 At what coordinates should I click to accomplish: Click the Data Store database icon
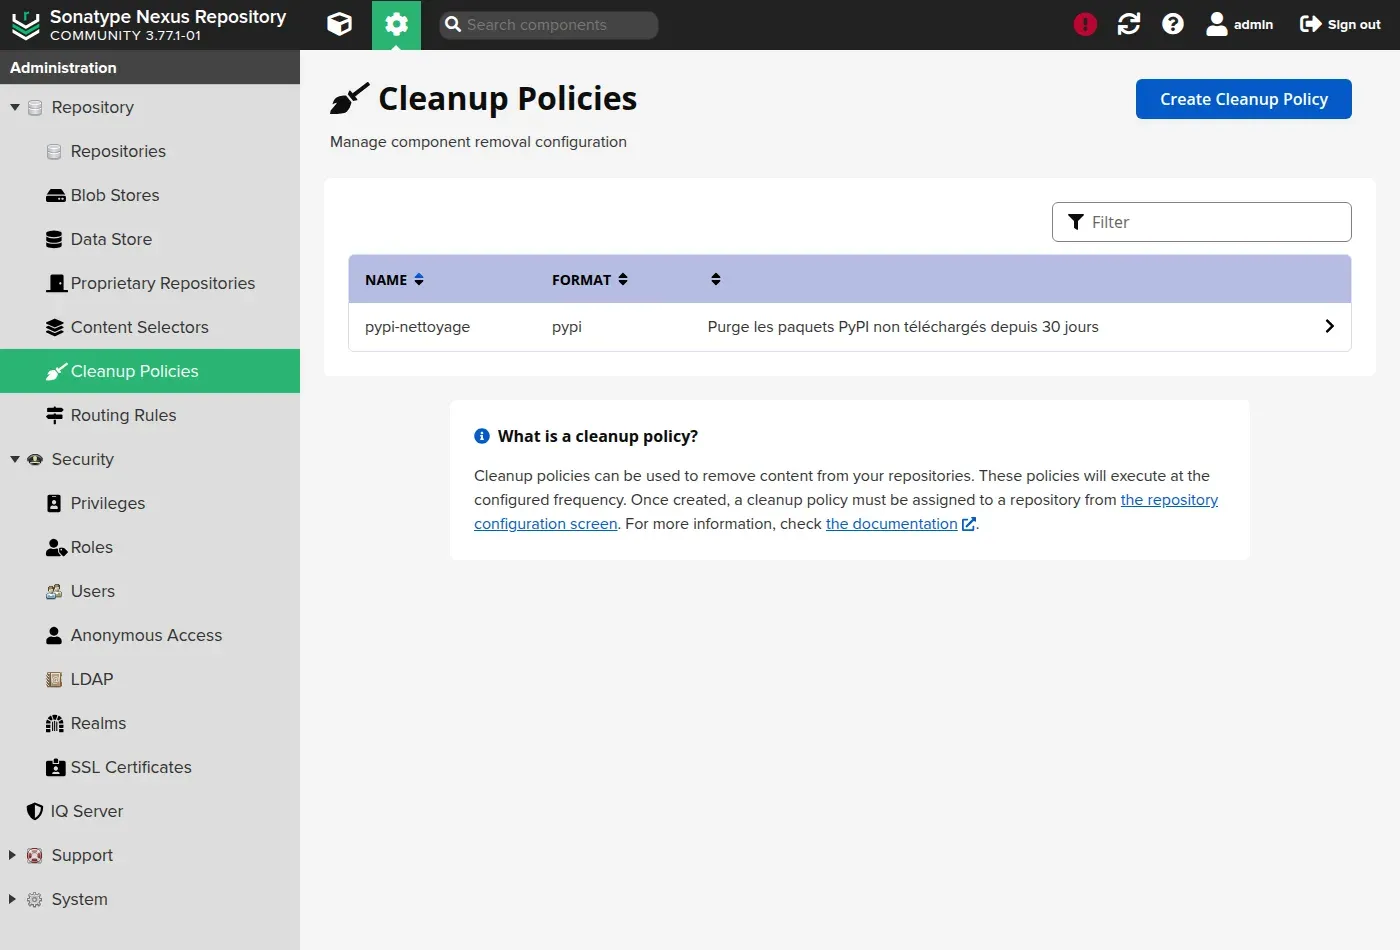[54, 239]
